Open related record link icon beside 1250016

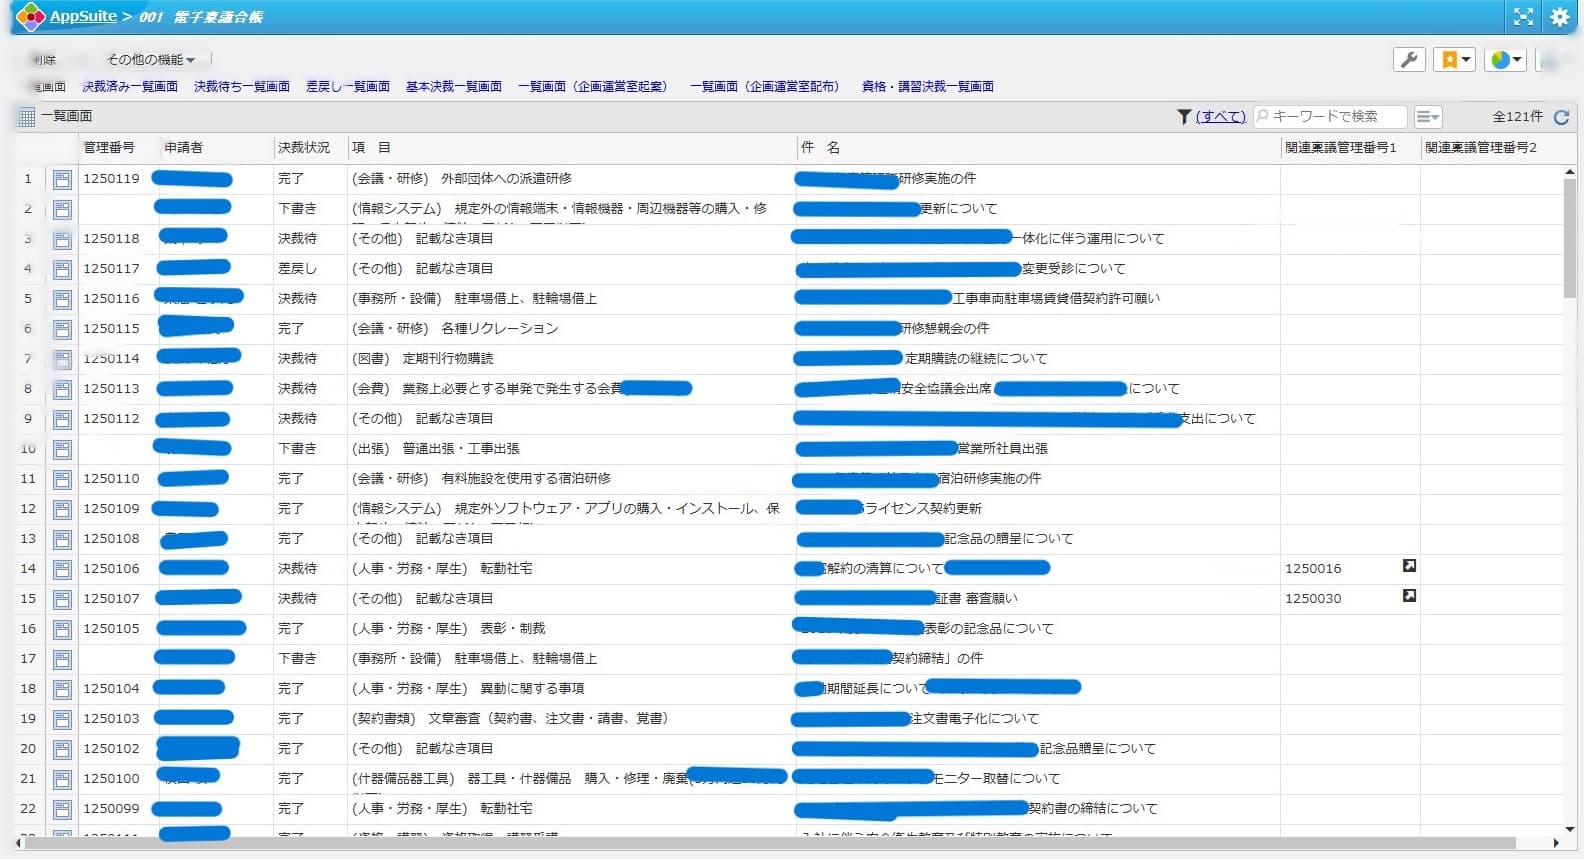[1409, 566]
